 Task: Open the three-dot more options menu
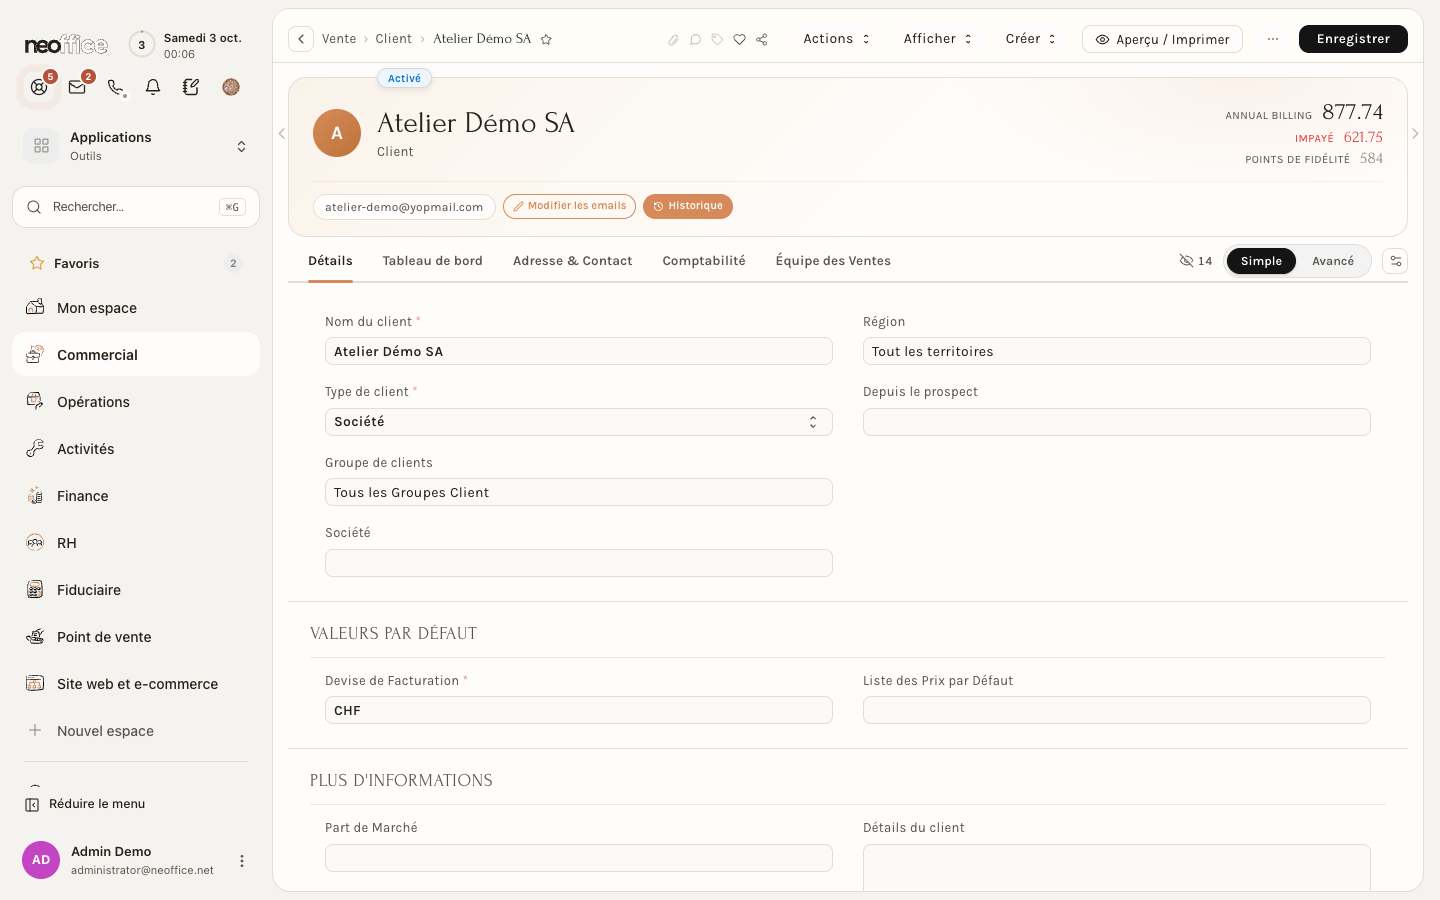(1273, 39)
